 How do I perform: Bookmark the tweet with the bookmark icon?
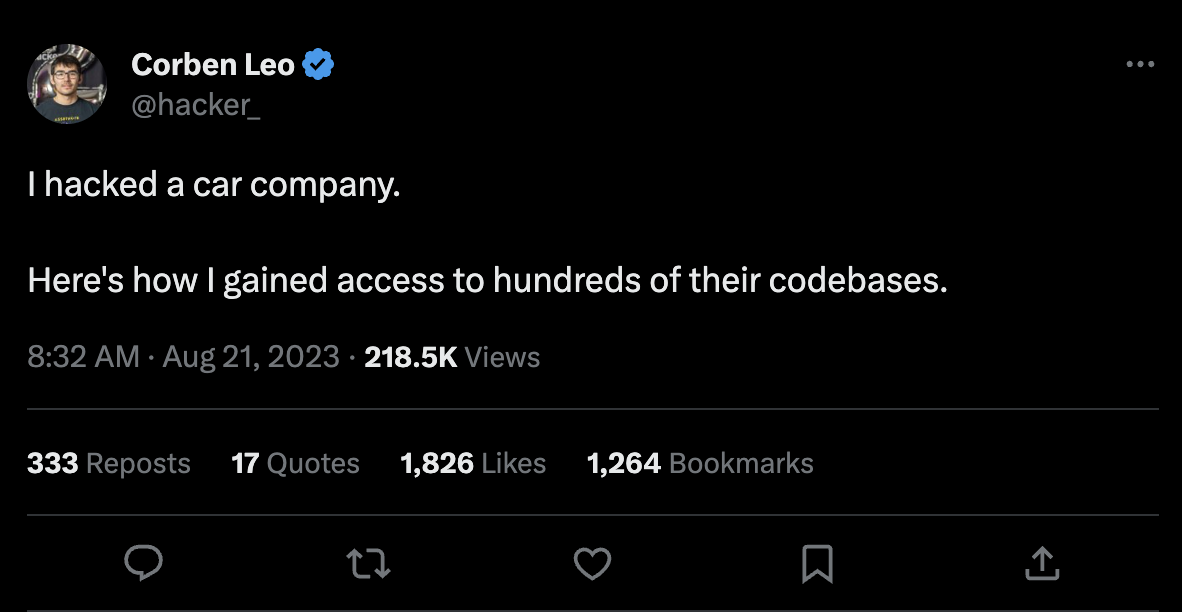point(817,564)
